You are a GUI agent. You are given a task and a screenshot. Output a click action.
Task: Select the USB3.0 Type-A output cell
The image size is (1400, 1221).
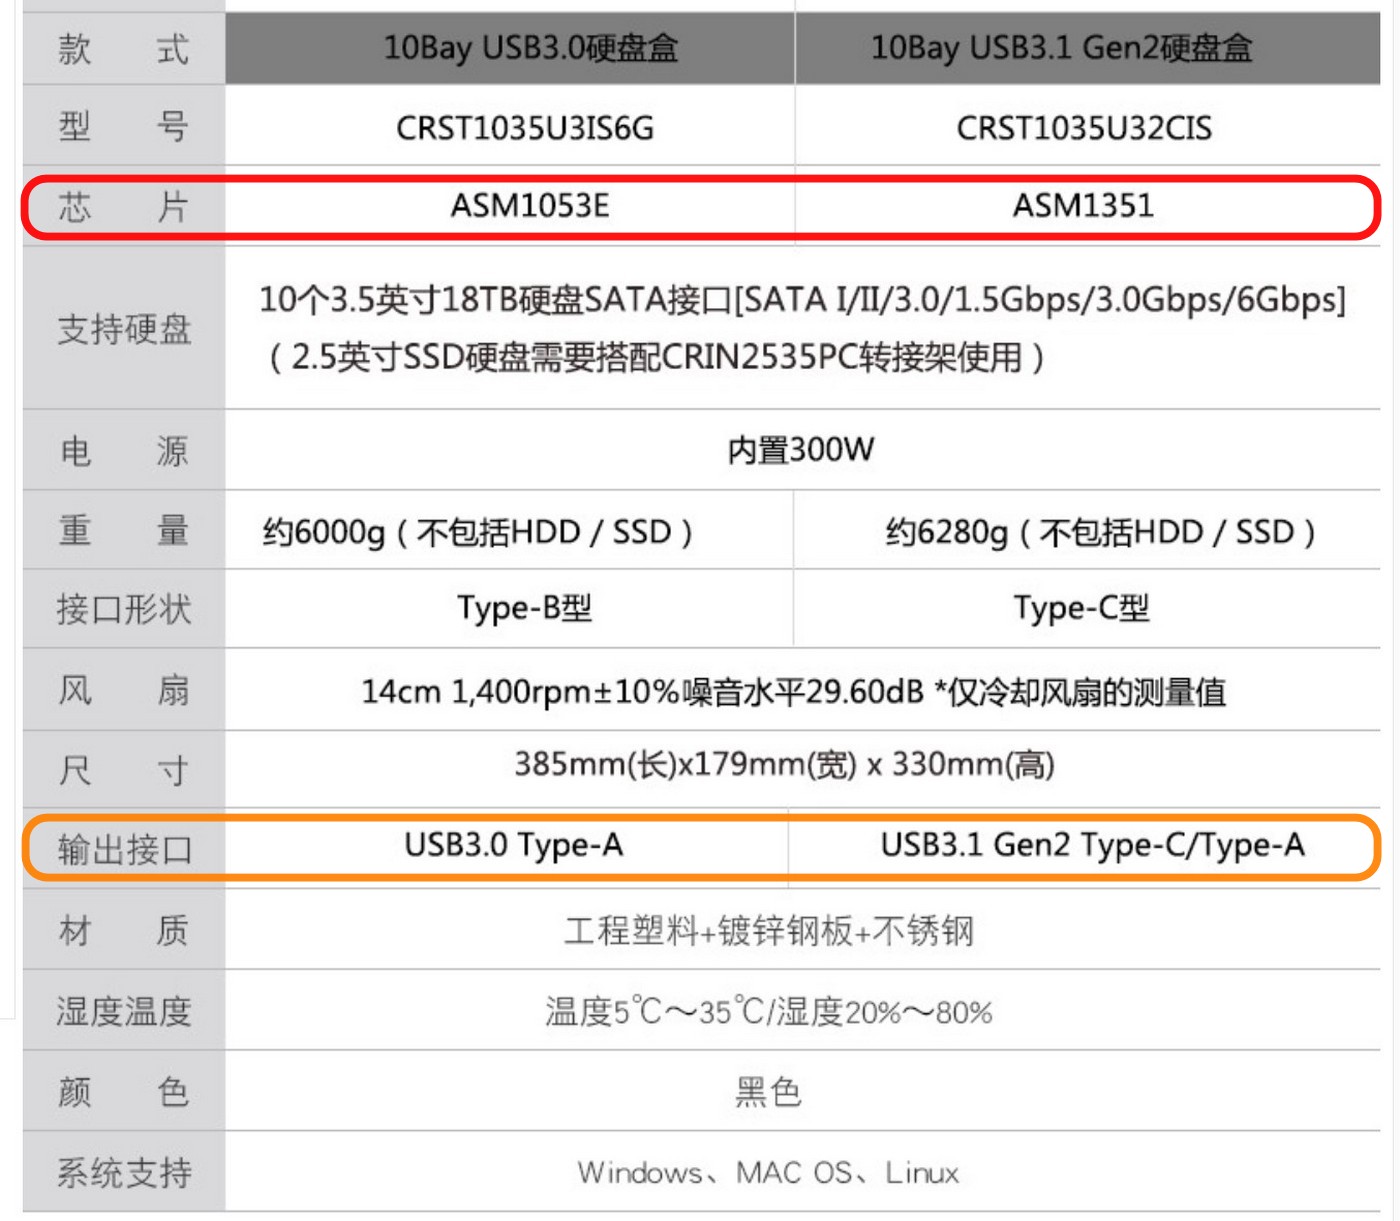514,846
